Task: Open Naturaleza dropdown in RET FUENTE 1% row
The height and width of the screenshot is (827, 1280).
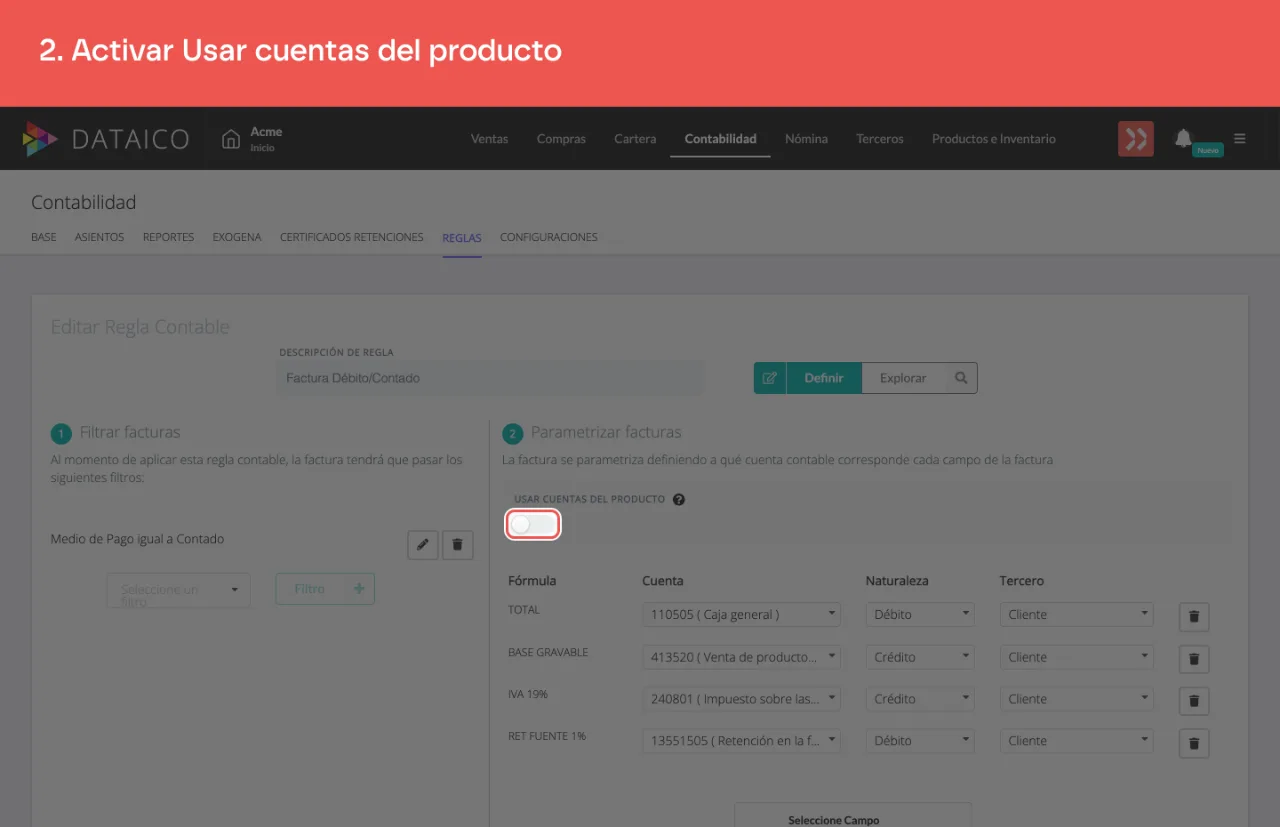Action: [920, 740]
